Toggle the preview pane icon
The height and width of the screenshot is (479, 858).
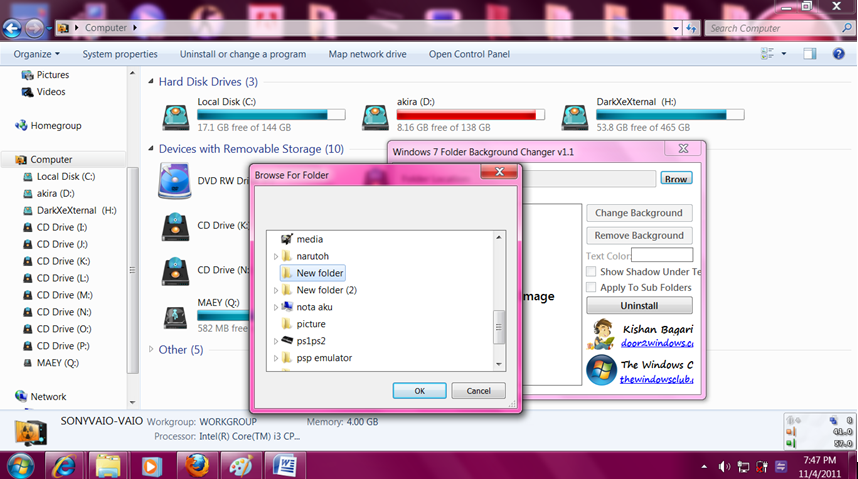810,54
